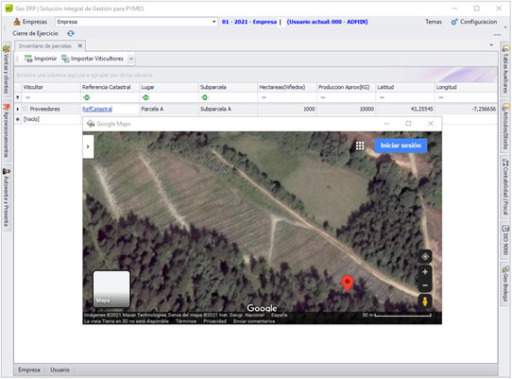Click the Street View pegman icon
This screenshot has height=379, width=512.
(425, 301)
